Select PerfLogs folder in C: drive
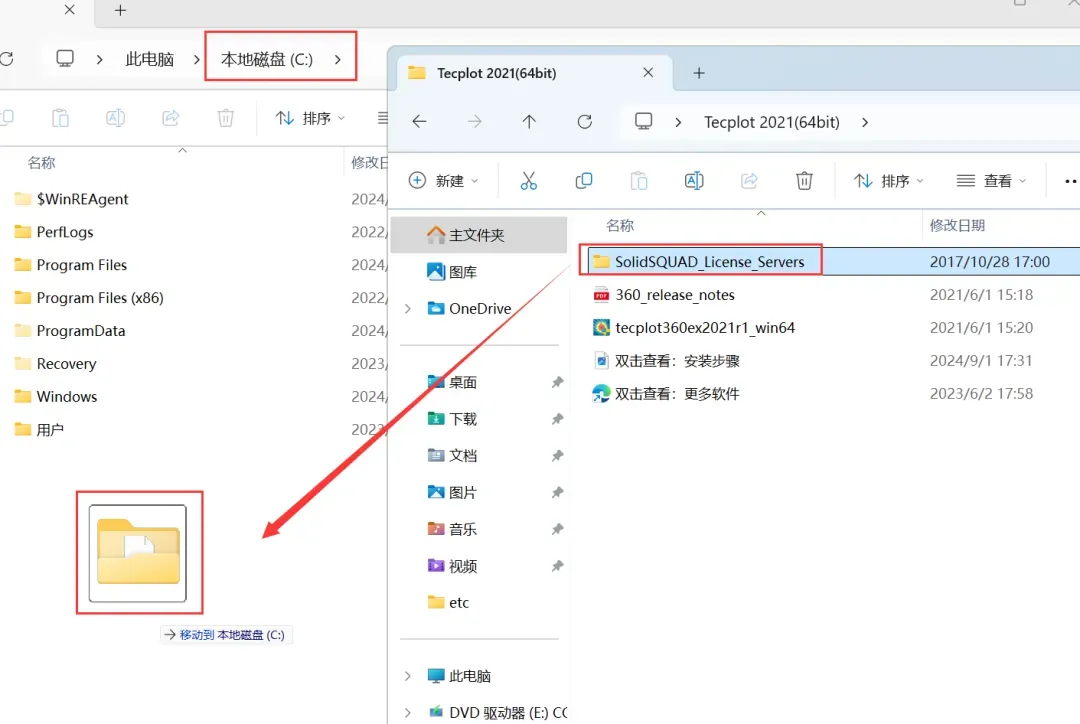Viewport: 1080px width, 724px height. [54, 232]
